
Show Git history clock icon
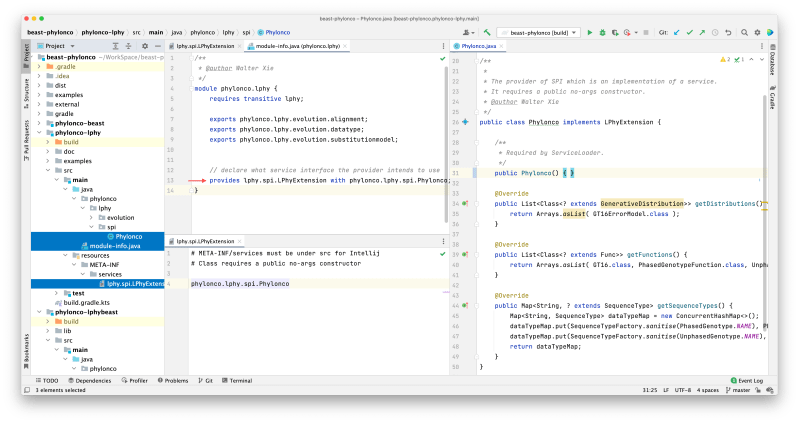pyautogui.click(x=715, y=32)
